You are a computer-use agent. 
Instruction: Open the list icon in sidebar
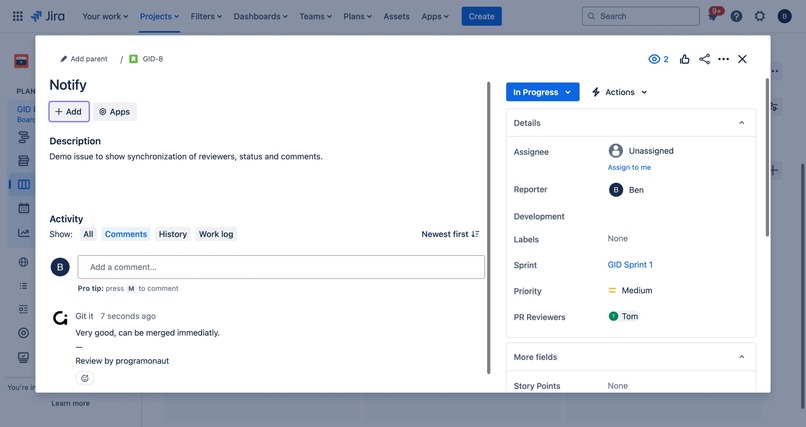pyautogui.click(x=24, y=286)
